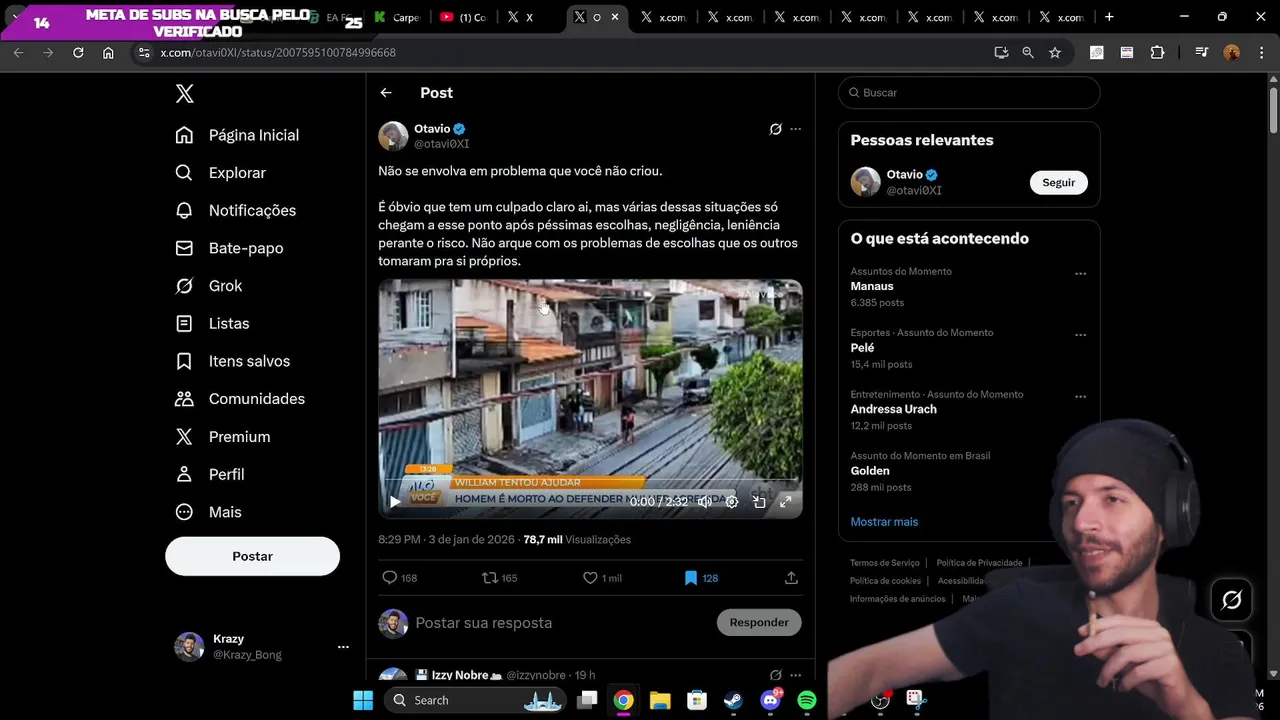Click Mostrar mais under trends
Image resolution: width=1280 pixels, height=720 pixels.
(884, 522)
